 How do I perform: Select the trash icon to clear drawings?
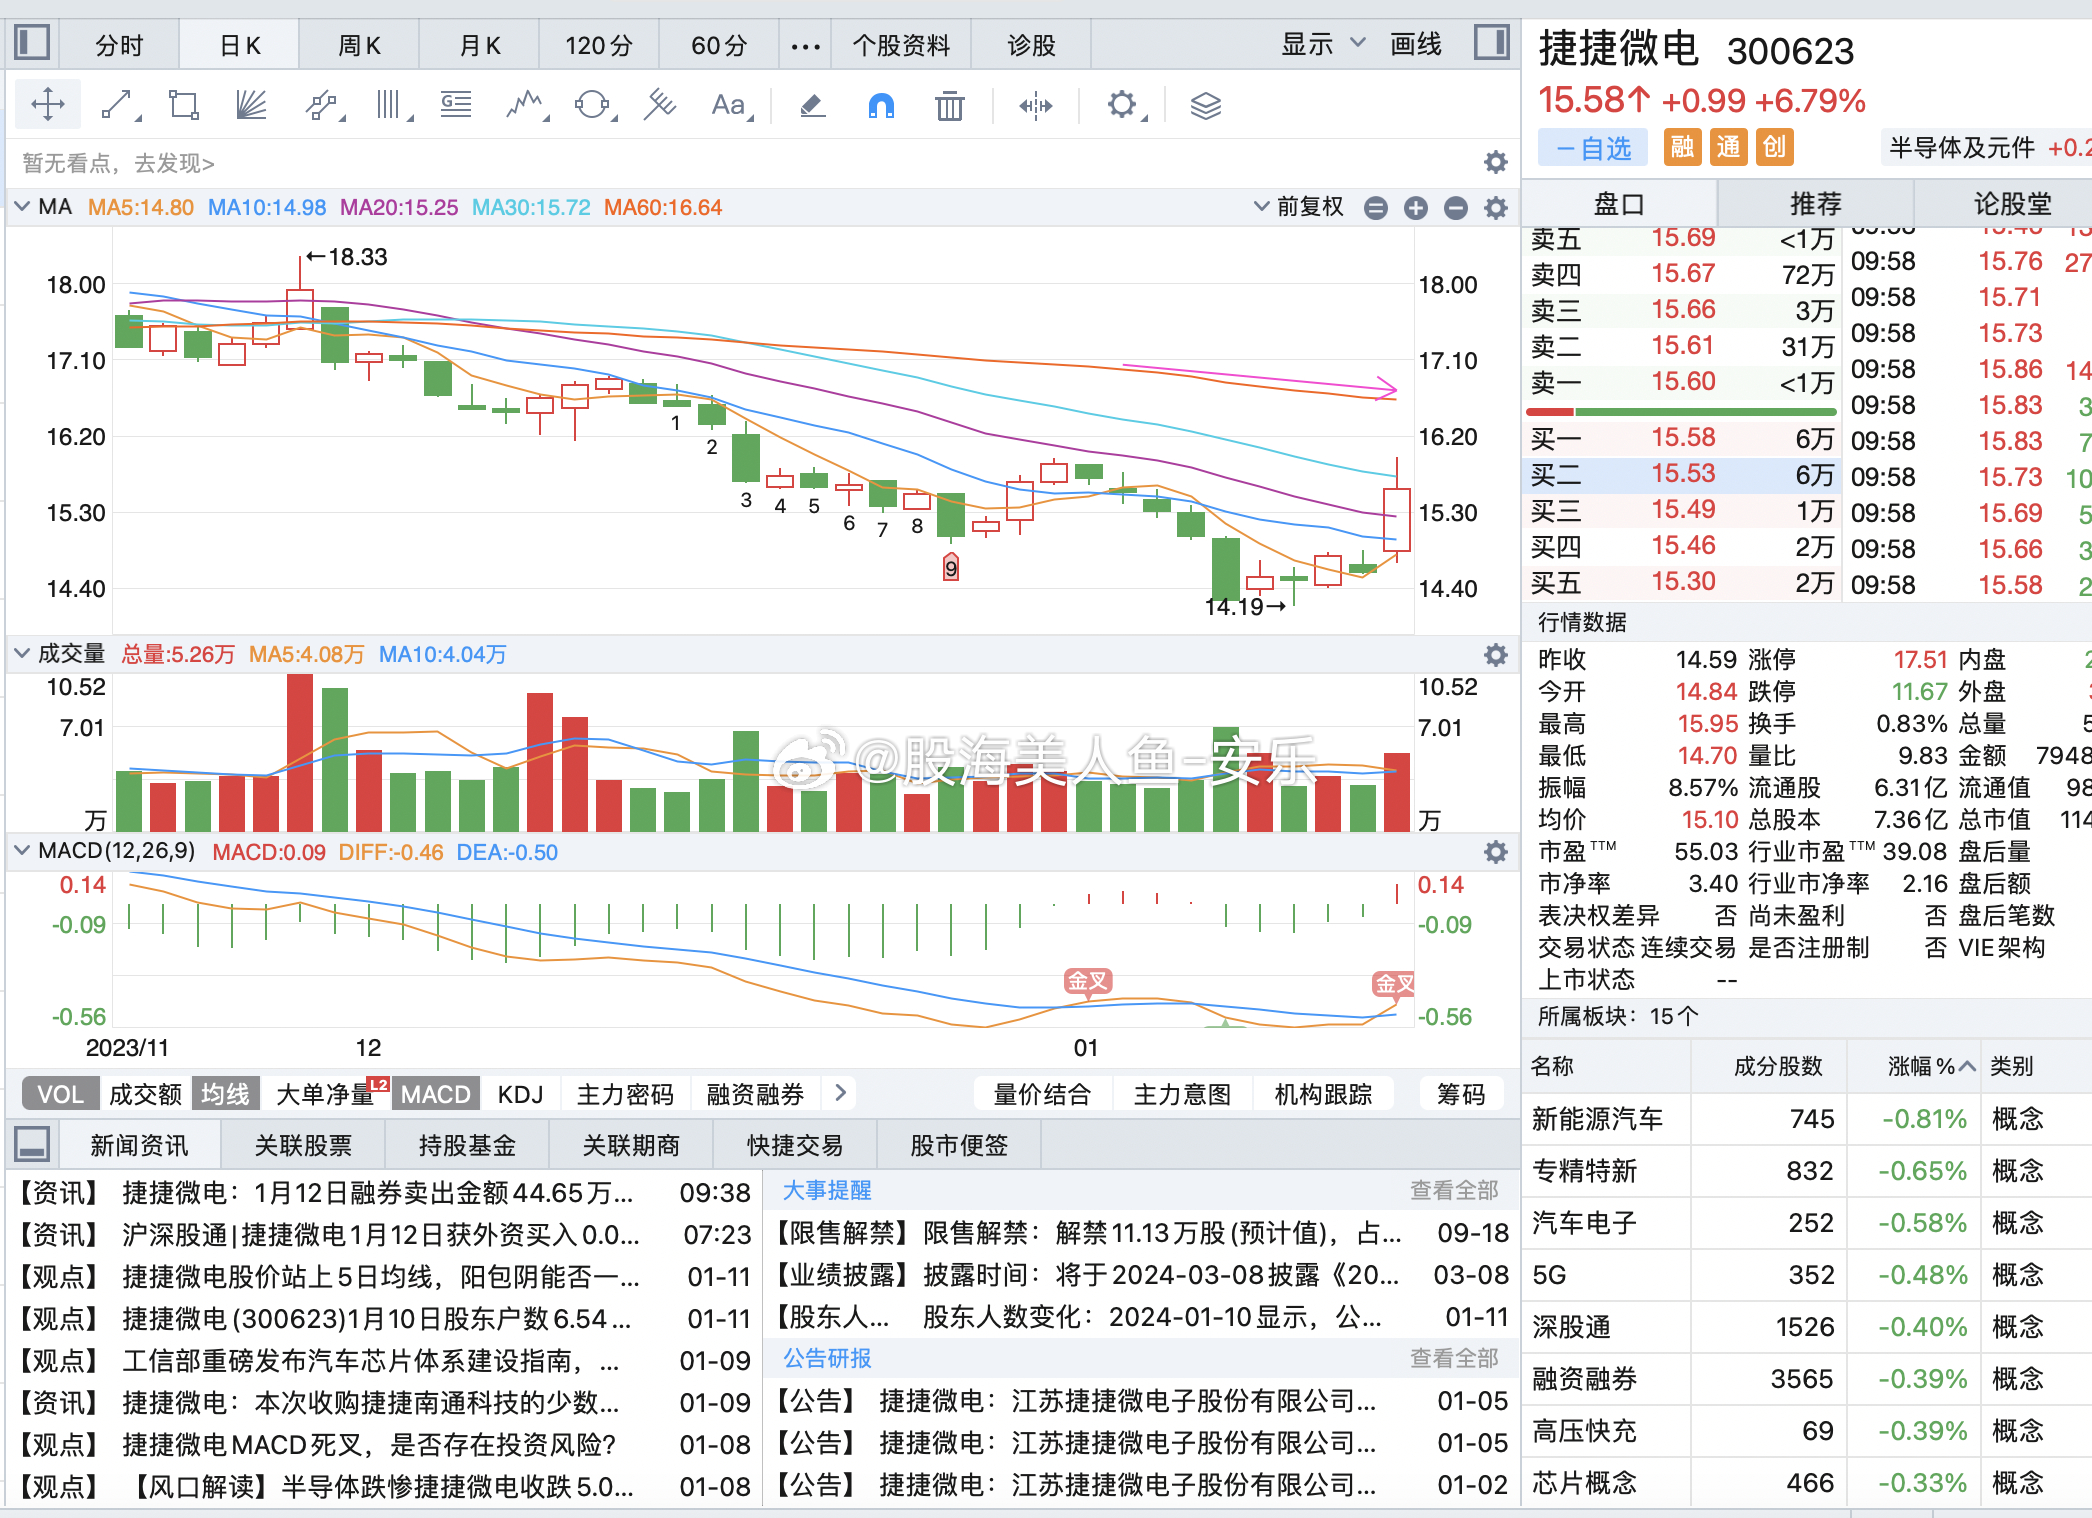tap(948, 104)
